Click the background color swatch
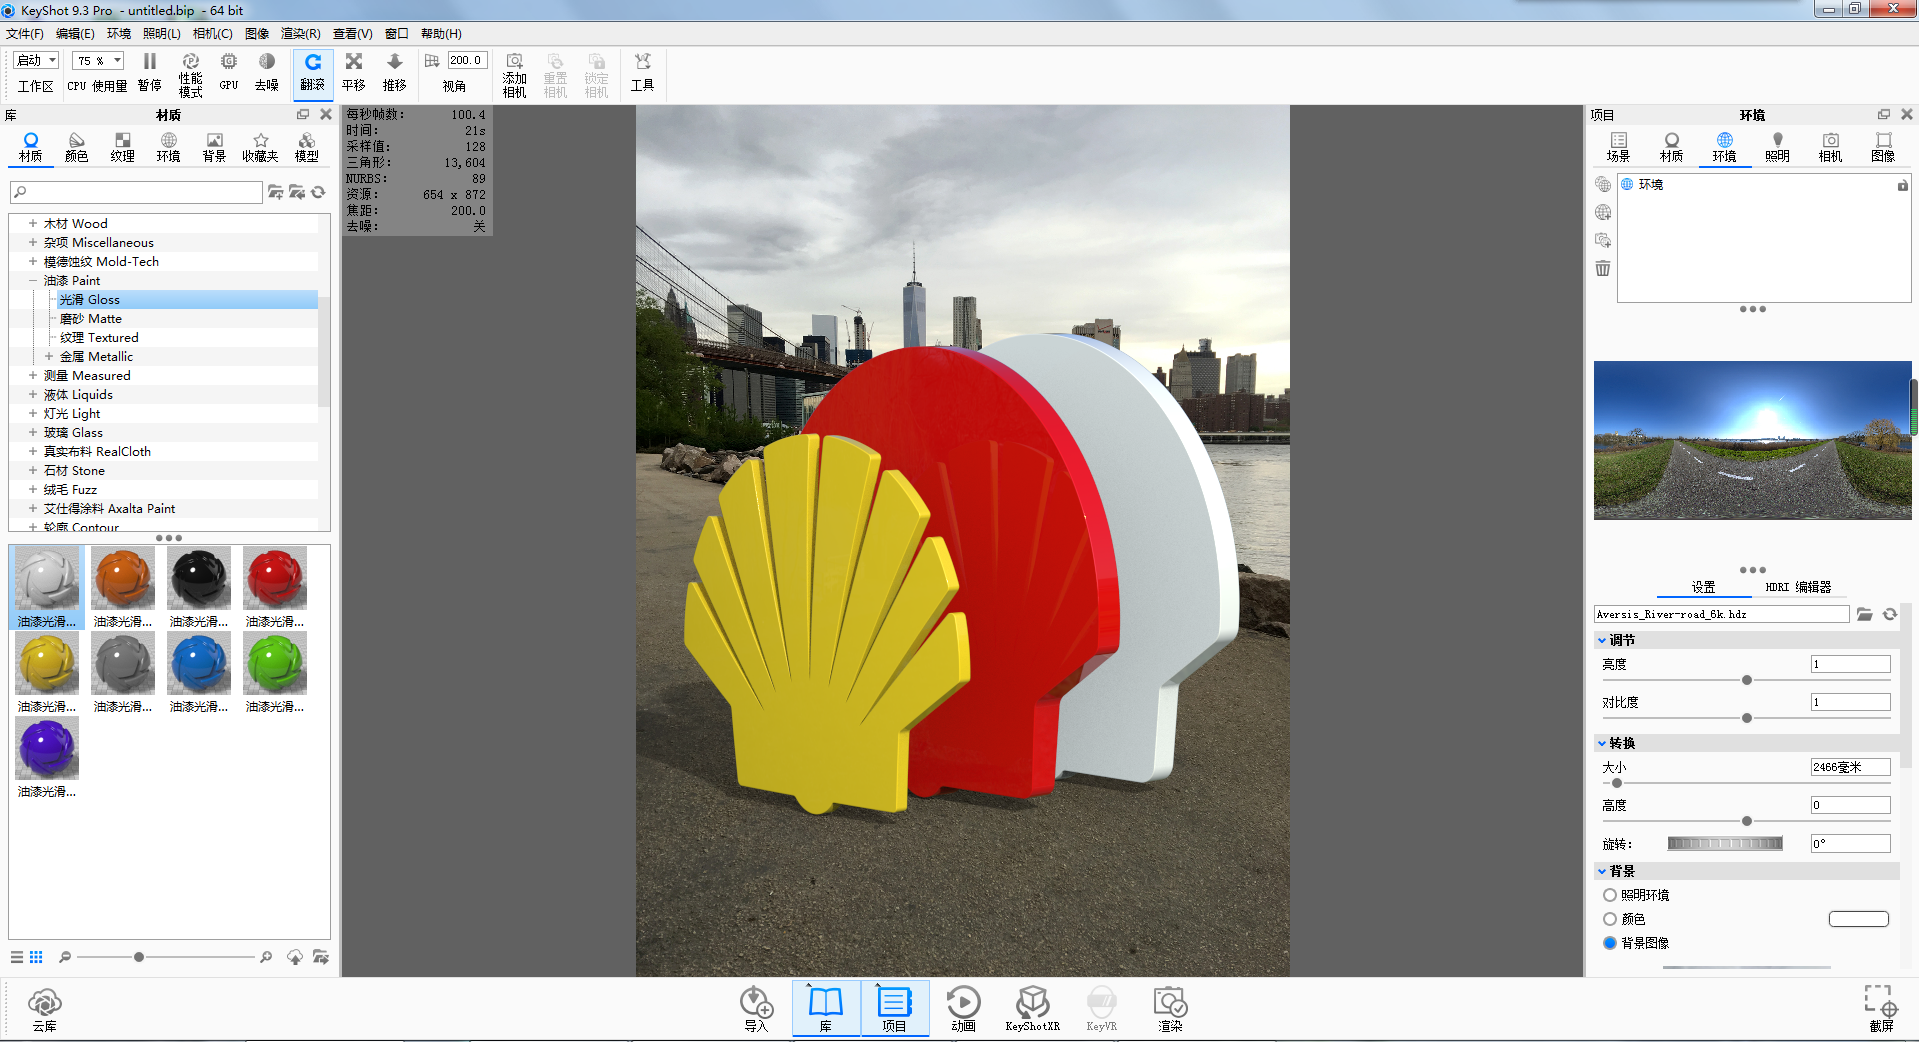This screenshot has width=1919, height=1042. coord(1859,919)
